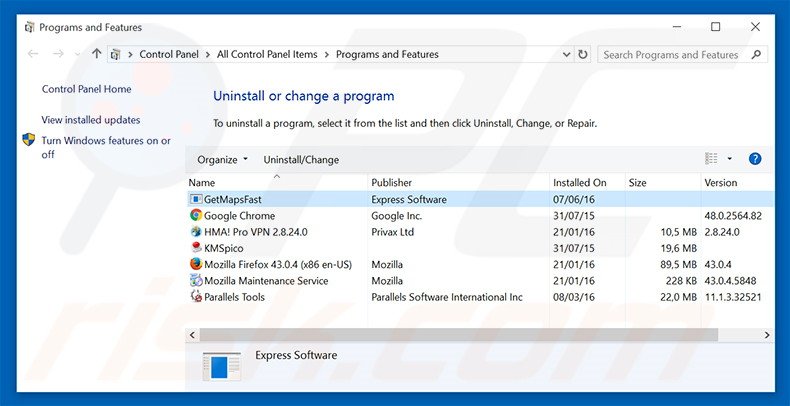Image resolution: width=790 pixels, height=406 pixels.
Task: Click the horizontal scrollbar thumb
Action: click(458, 334)
